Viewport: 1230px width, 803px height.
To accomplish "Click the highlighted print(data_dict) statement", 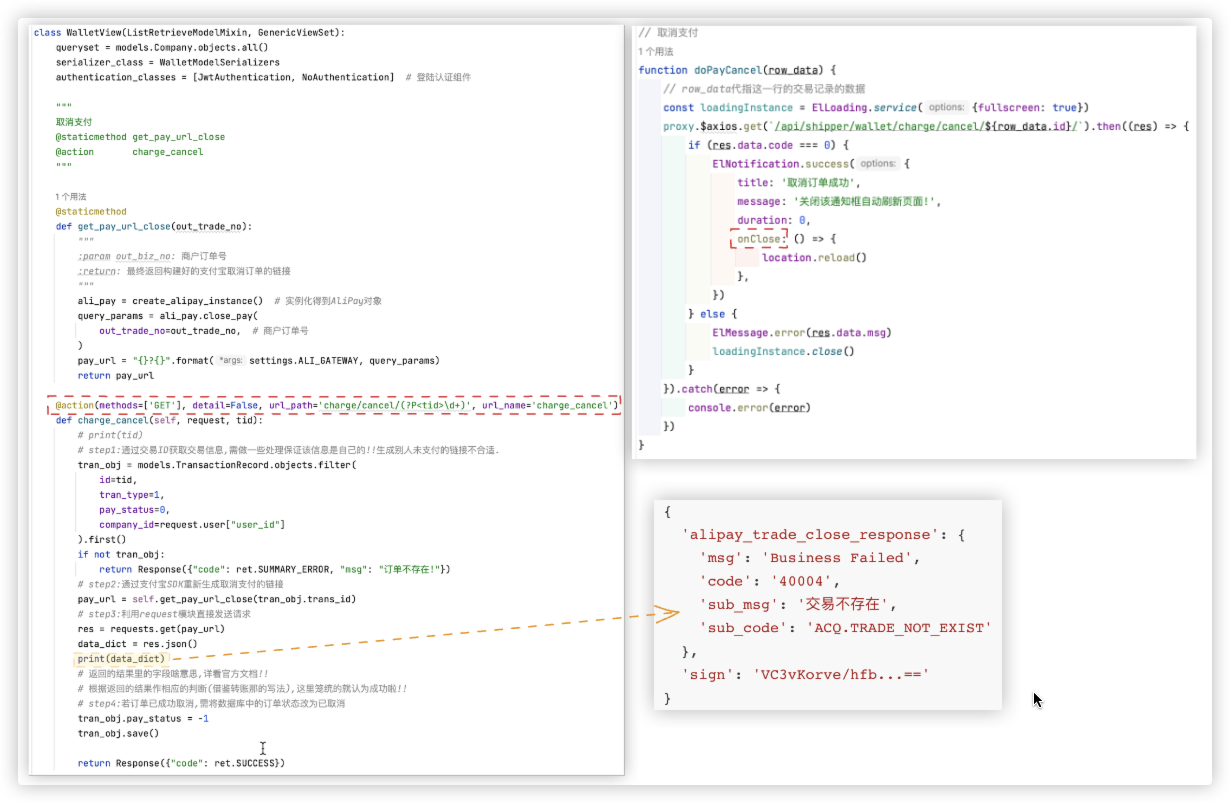I will point(121,659).
